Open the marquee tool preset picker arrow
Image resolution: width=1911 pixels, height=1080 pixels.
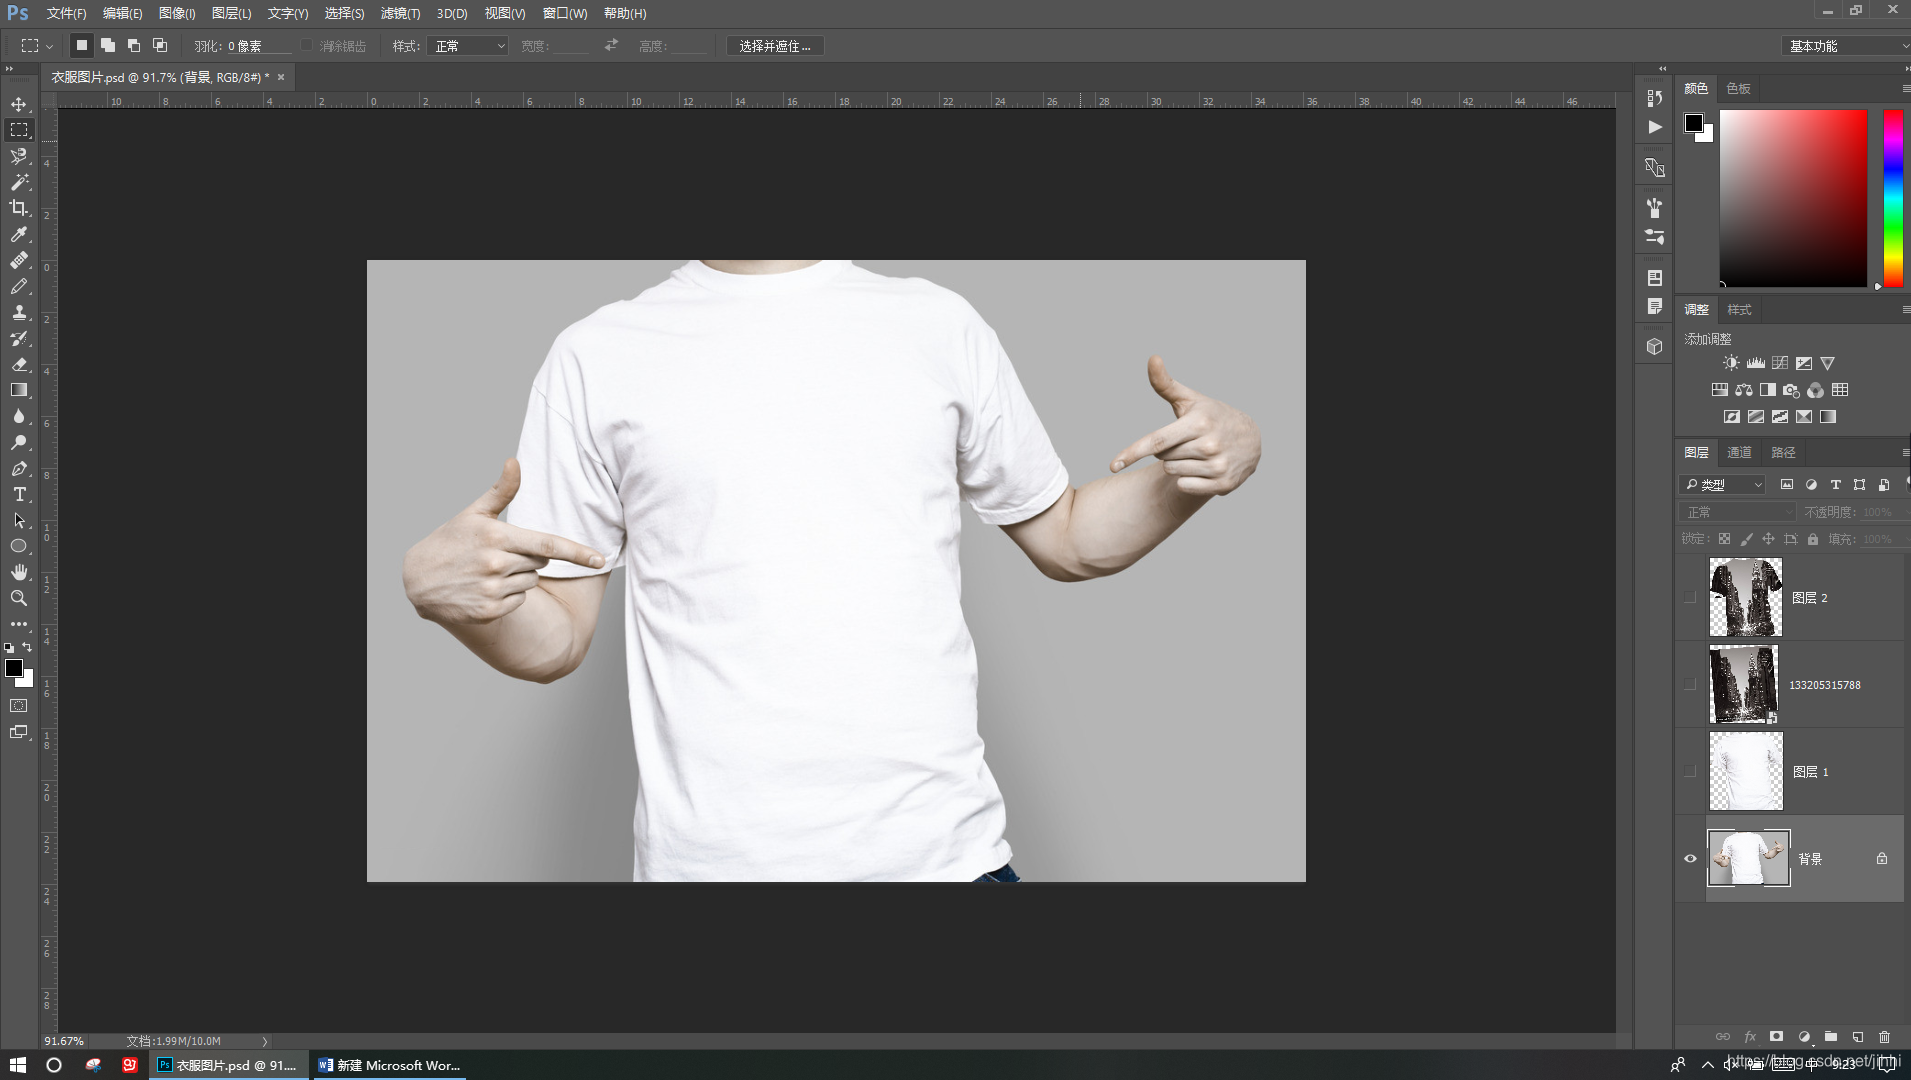pyautogui.click(x=49, y=46)
